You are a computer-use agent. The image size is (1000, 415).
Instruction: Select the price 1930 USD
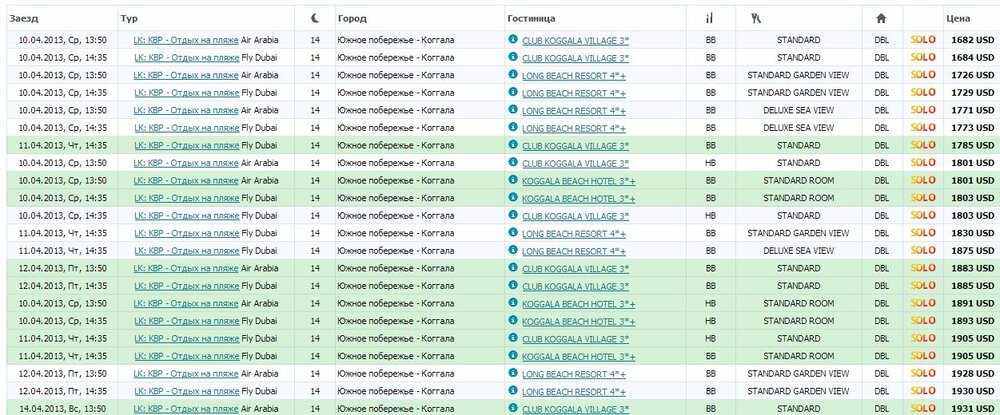973,391
